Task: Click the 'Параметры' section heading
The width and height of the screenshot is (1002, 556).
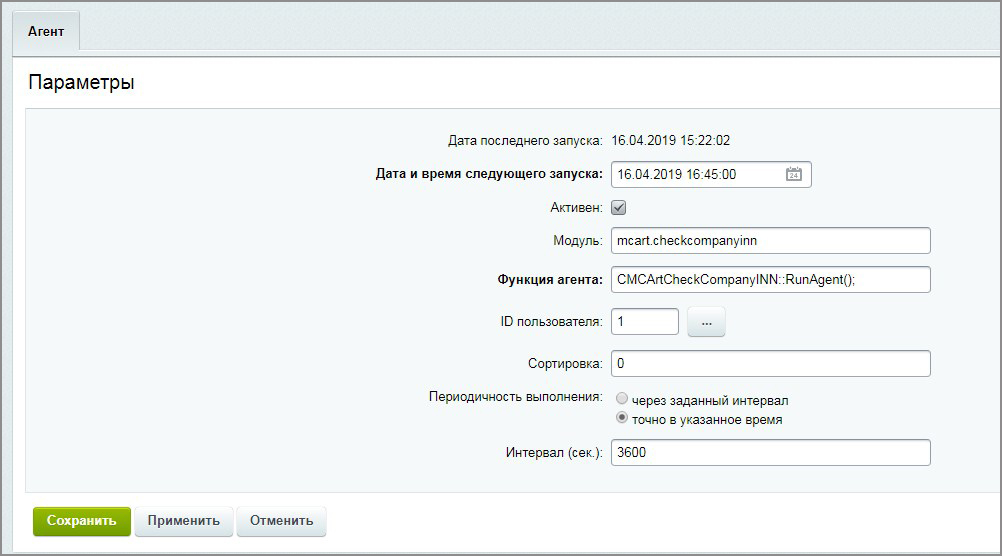Action: pyautogui.click(x=81, y=83)
